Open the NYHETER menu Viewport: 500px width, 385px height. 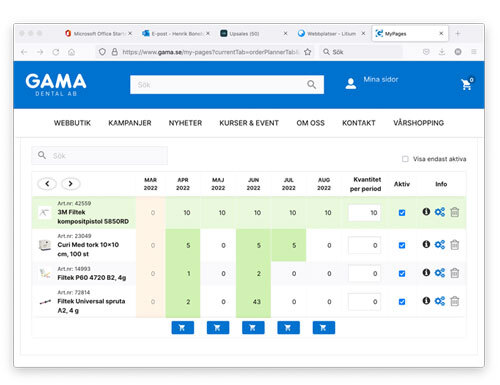(185, 123)
